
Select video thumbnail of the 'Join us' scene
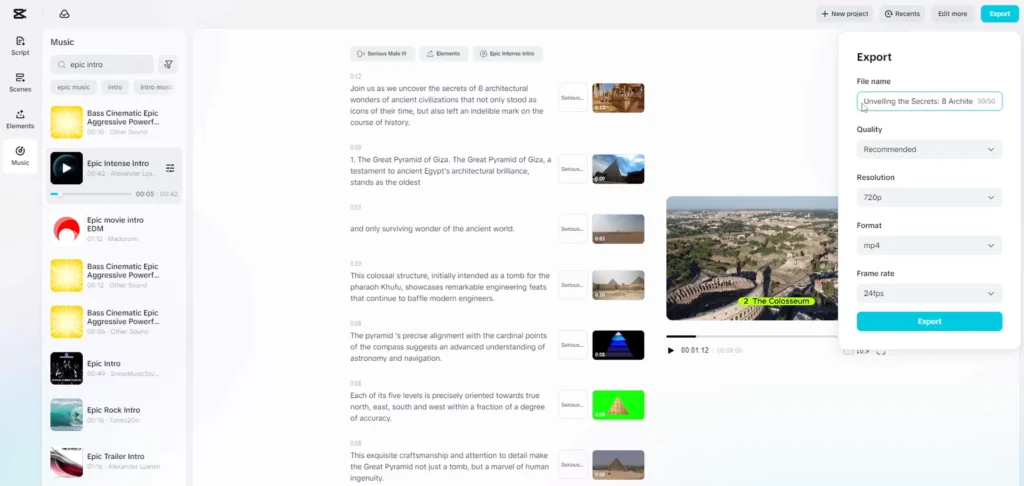click(618, 97)
